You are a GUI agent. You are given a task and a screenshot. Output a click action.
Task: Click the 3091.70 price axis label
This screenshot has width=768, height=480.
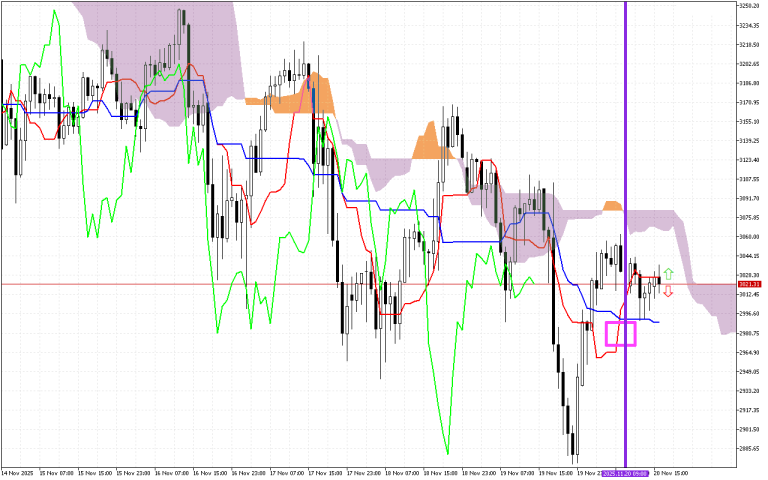(x=749, y=198)
